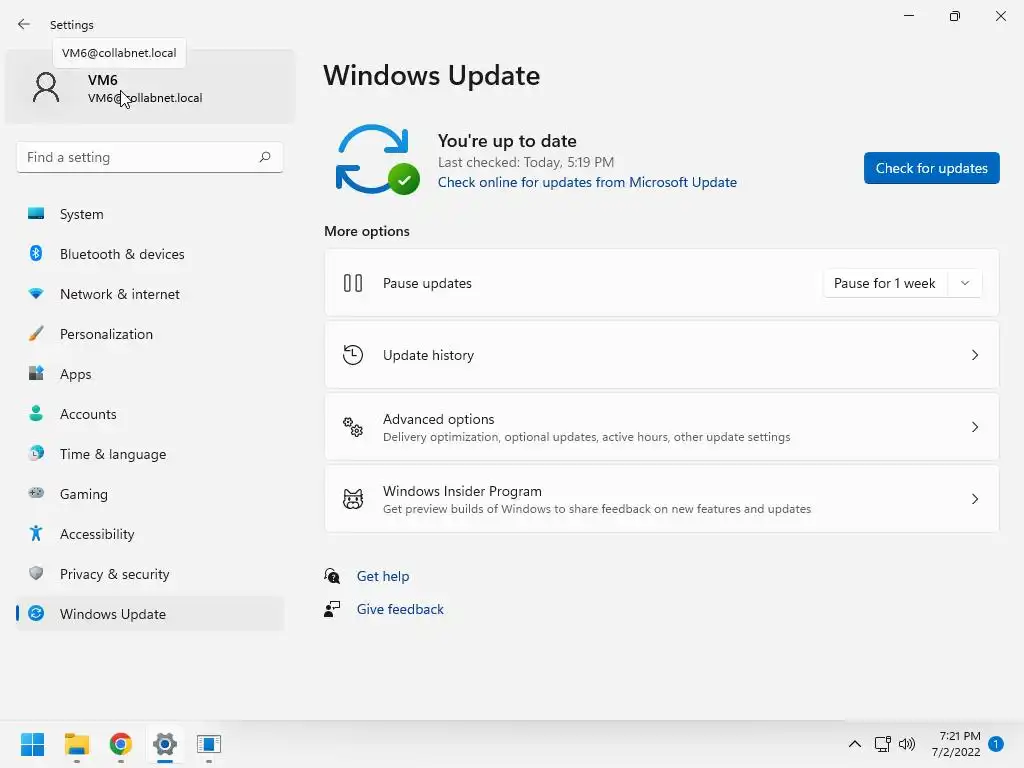
Task: Open Advanced options card
Action: tap(662, 427)
